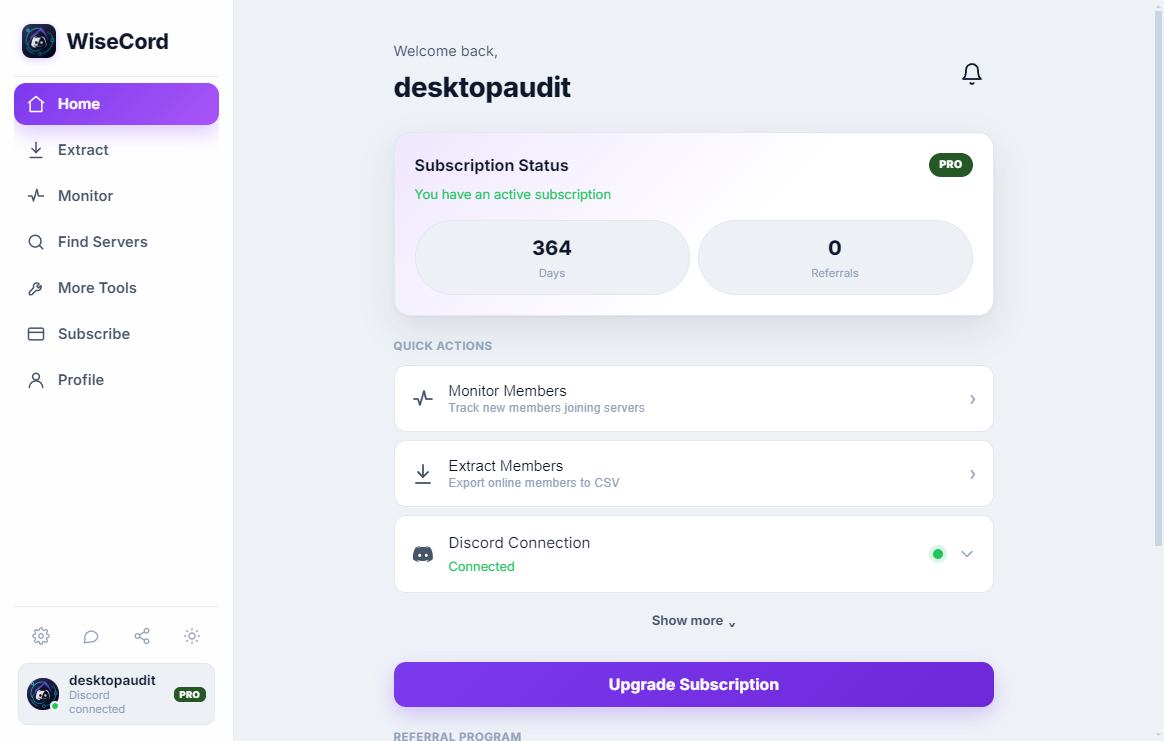Navigate to Find Servers

[117, 242]
